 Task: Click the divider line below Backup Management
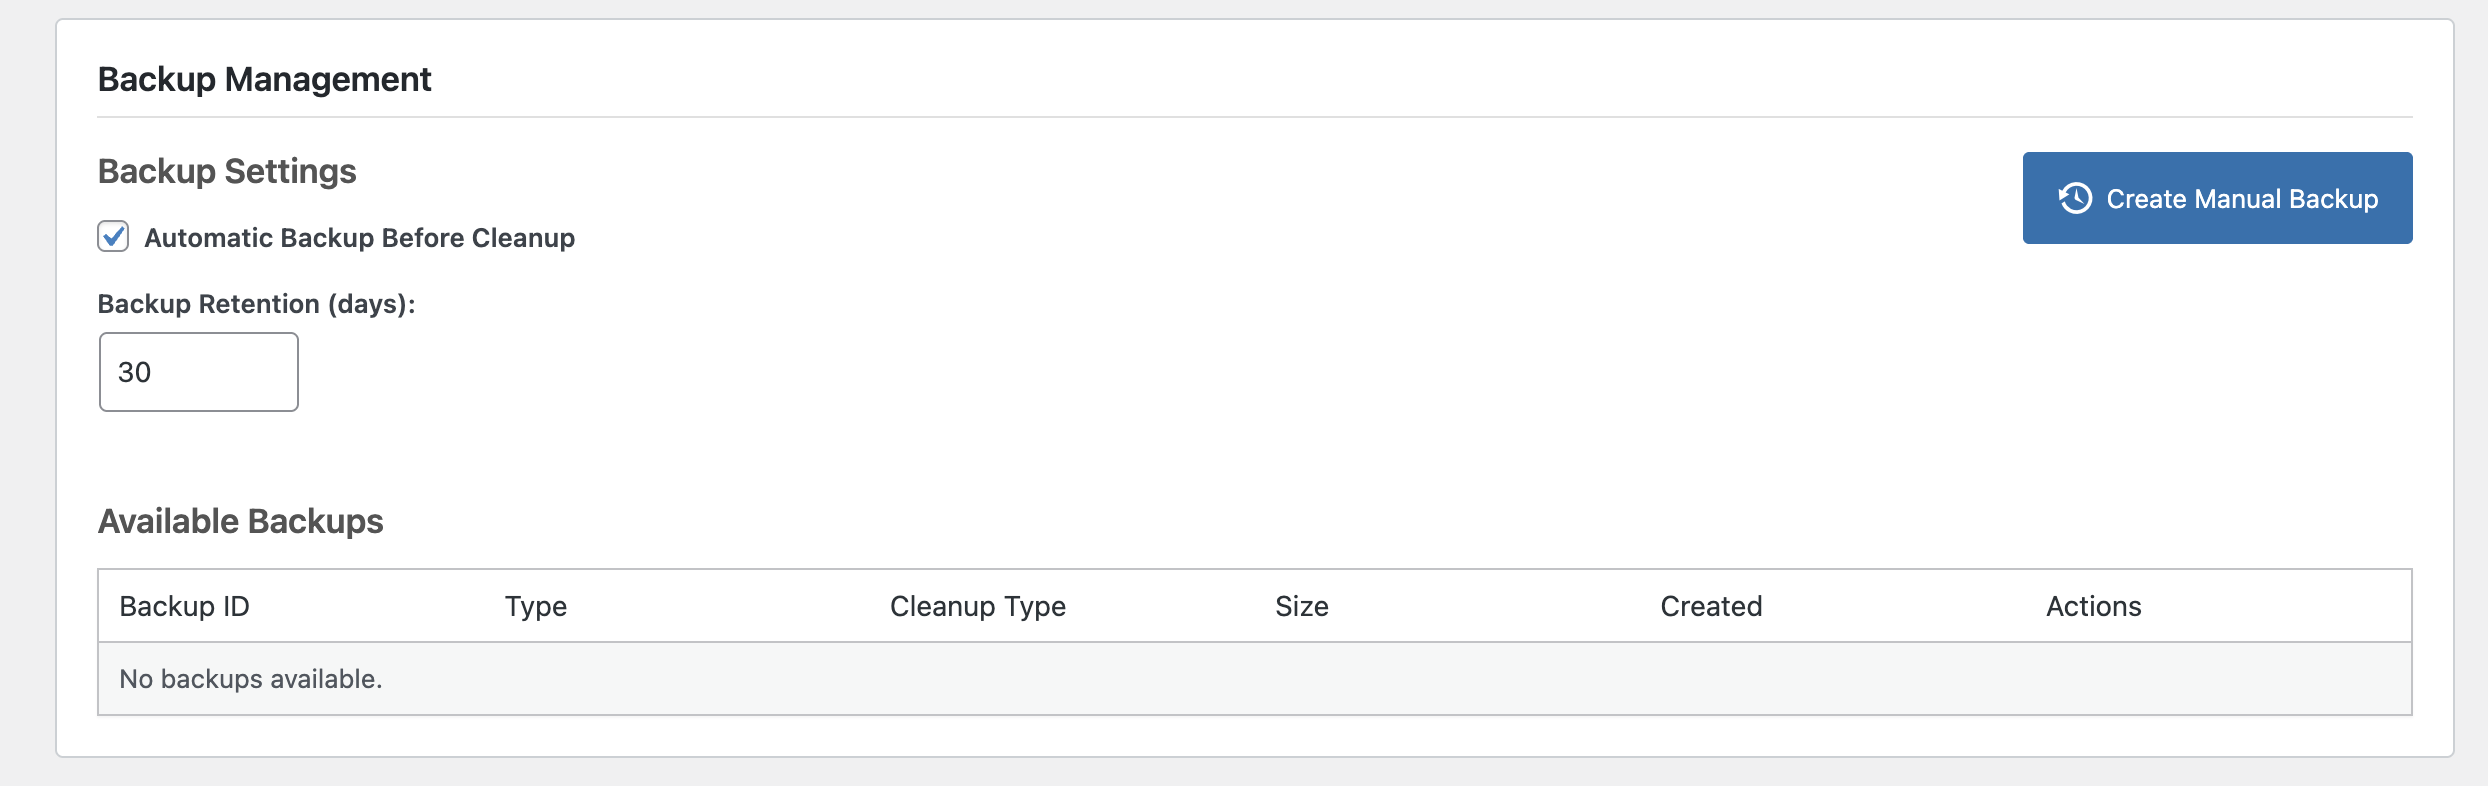[x=1254, y=117]
